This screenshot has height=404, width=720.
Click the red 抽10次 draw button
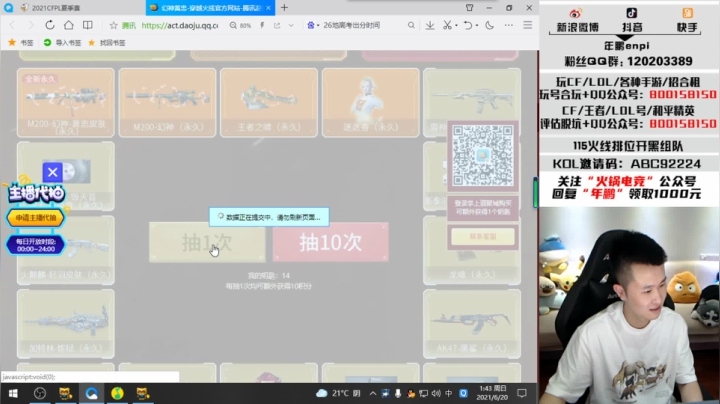(331, 242)
